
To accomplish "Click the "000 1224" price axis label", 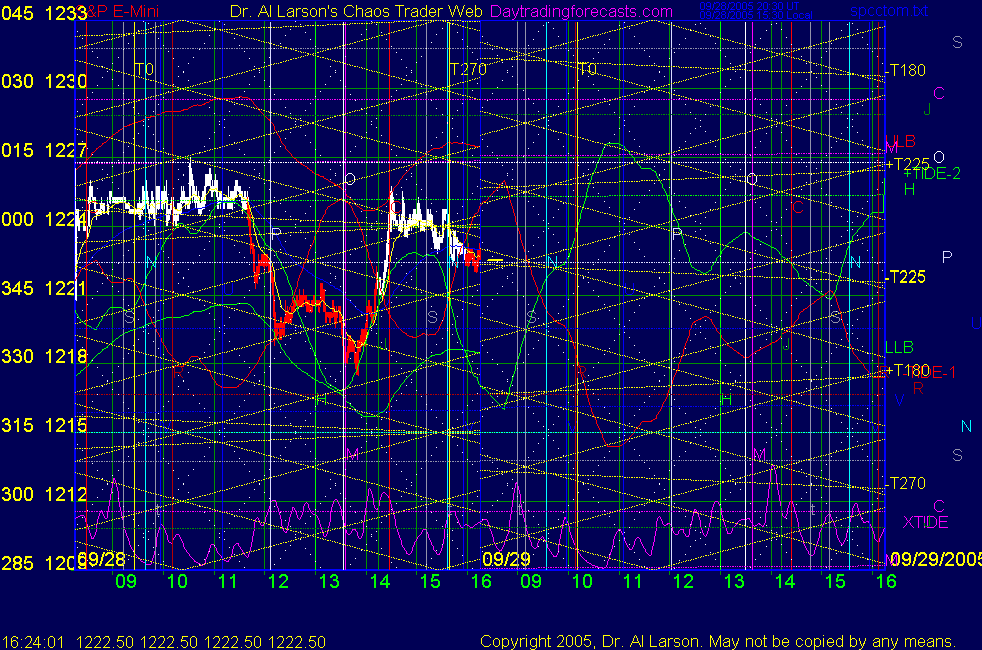I will (x=44, y=219).
